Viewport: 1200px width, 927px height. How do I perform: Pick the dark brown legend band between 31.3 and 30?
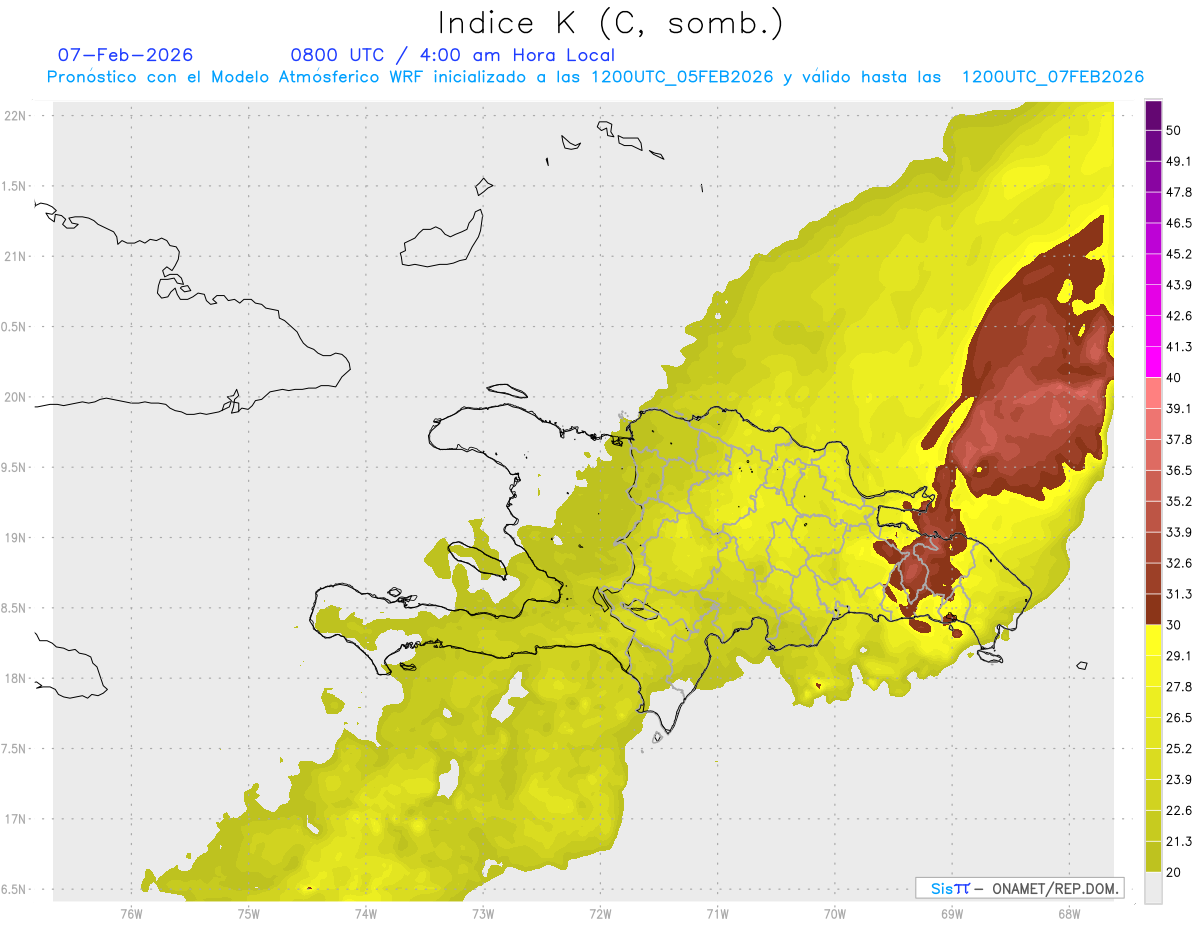click(x=1153, y=609)
